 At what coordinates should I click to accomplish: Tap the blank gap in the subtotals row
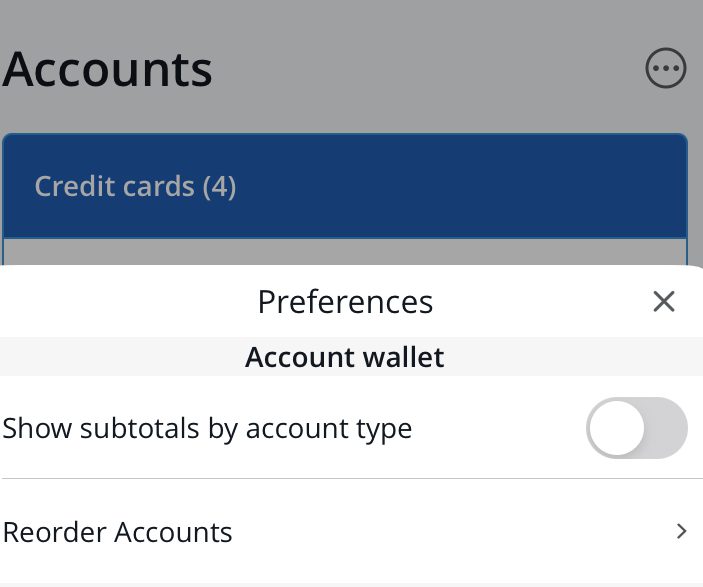[500, 429]
